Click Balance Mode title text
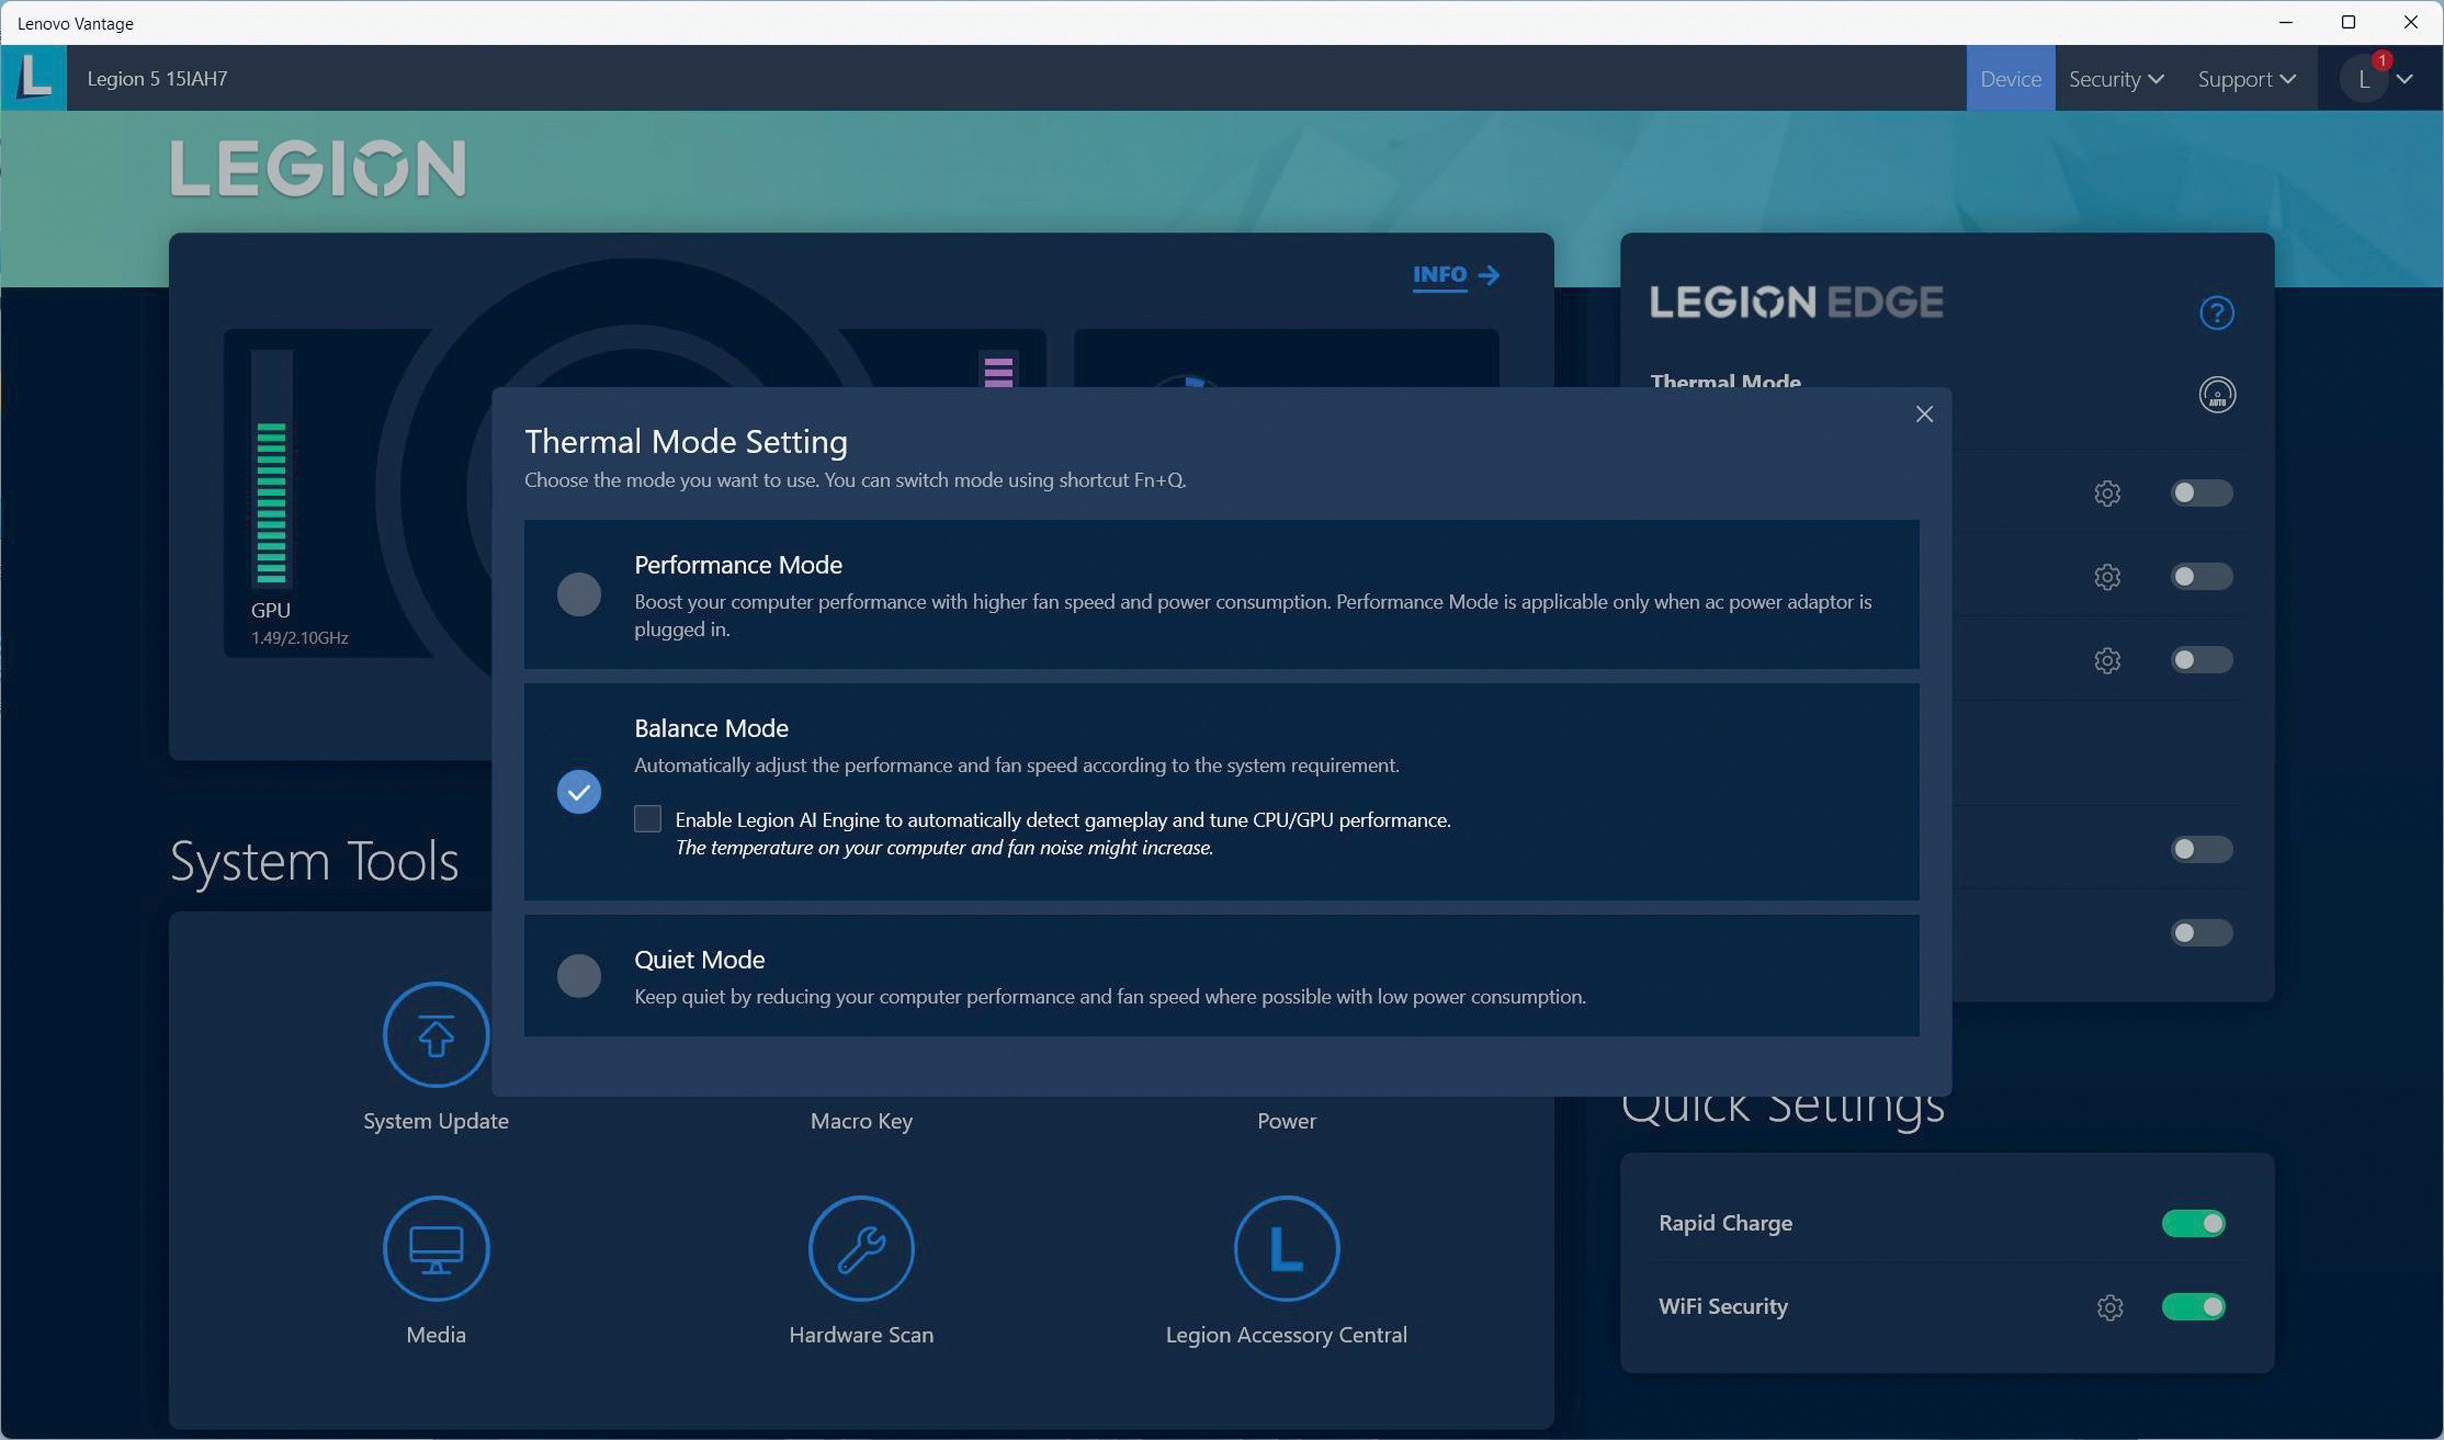This screenshot has width=2444, height=1440. click(711, 728)
